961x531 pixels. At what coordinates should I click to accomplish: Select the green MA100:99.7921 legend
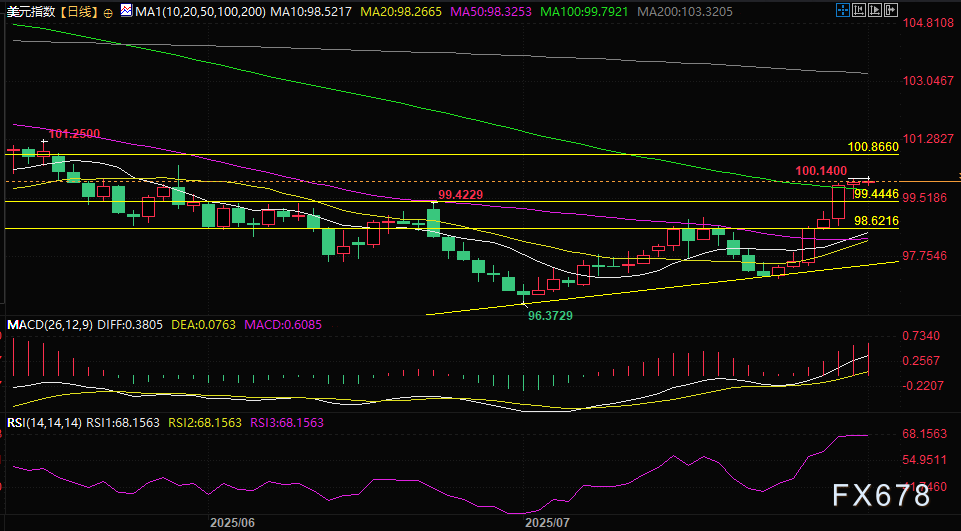point(581,12)
